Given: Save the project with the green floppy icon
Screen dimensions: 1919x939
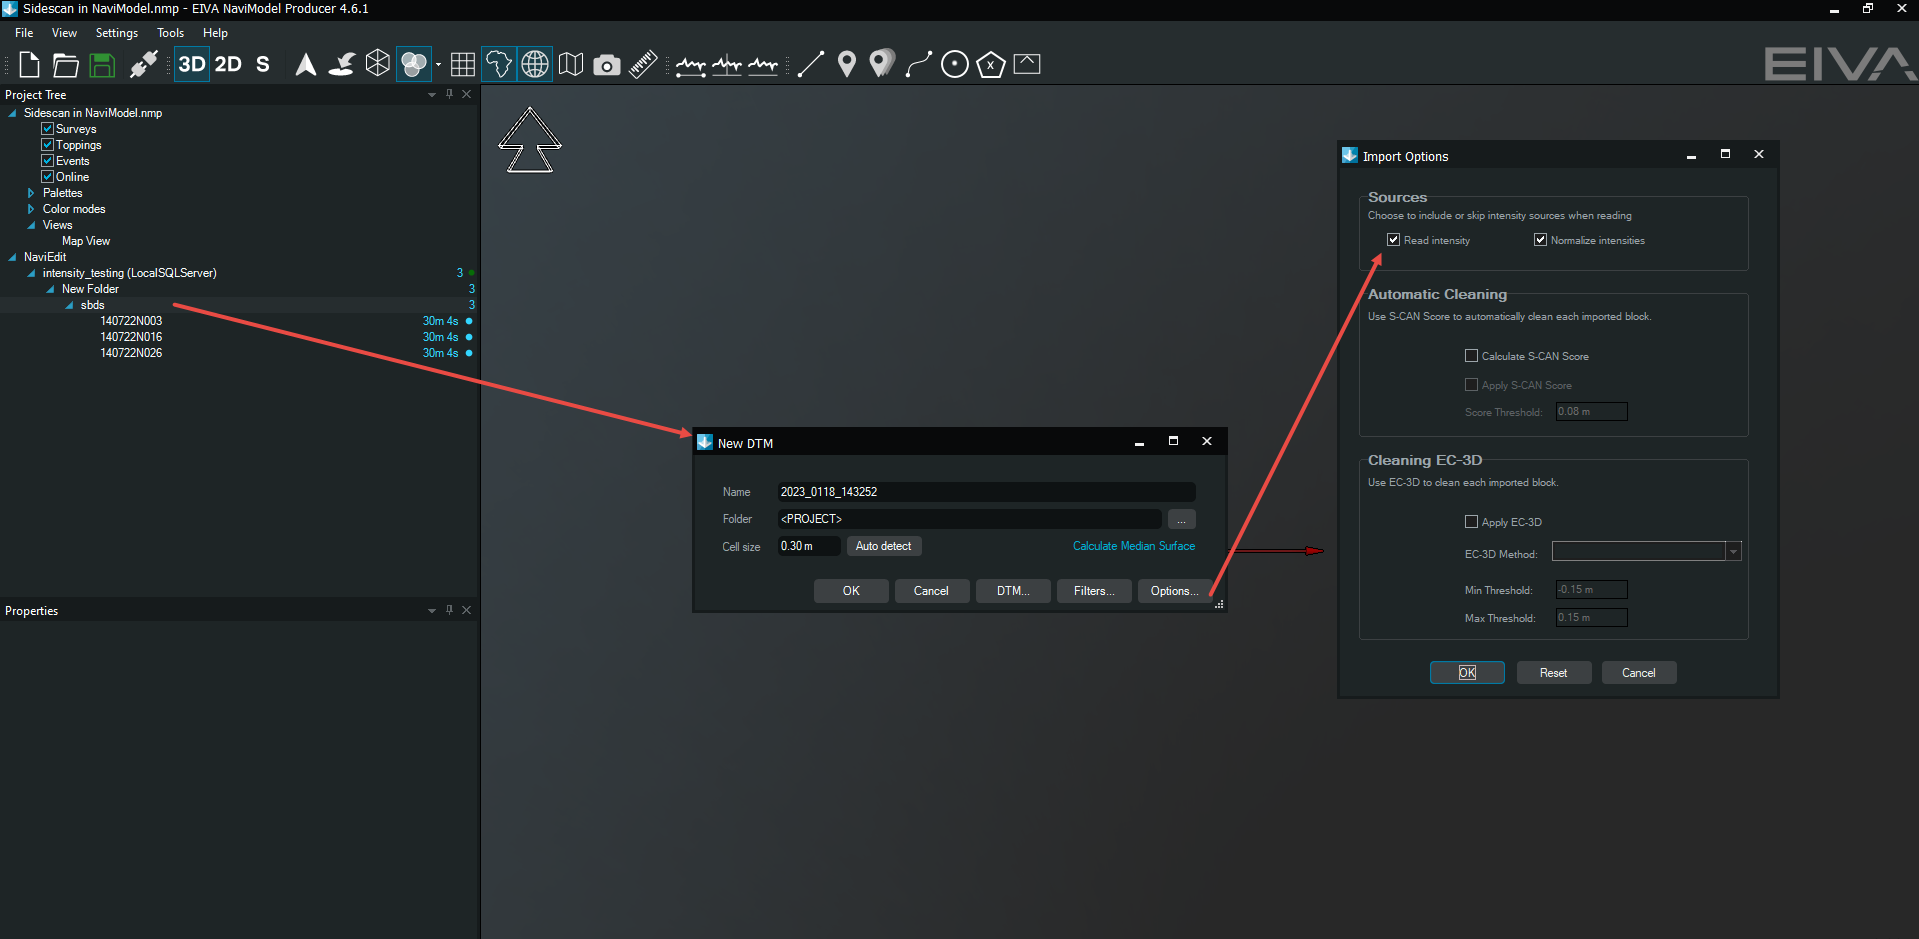Looking at the screenshot, I should (102, 65).
